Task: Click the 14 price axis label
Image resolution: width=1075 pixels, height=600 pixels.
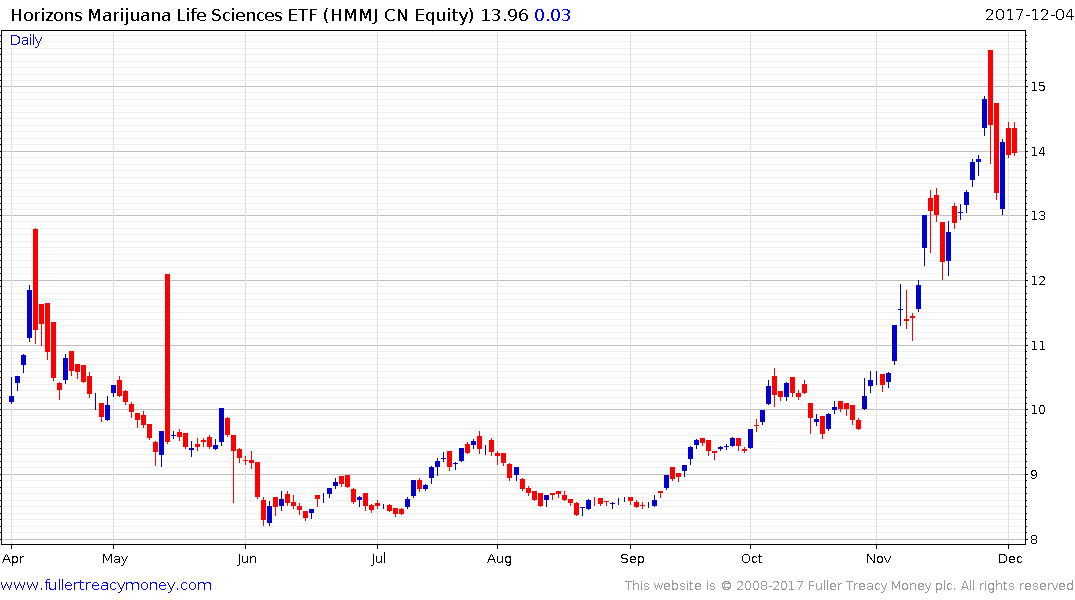Action: pyautogui.click(x=1038, y=152)
